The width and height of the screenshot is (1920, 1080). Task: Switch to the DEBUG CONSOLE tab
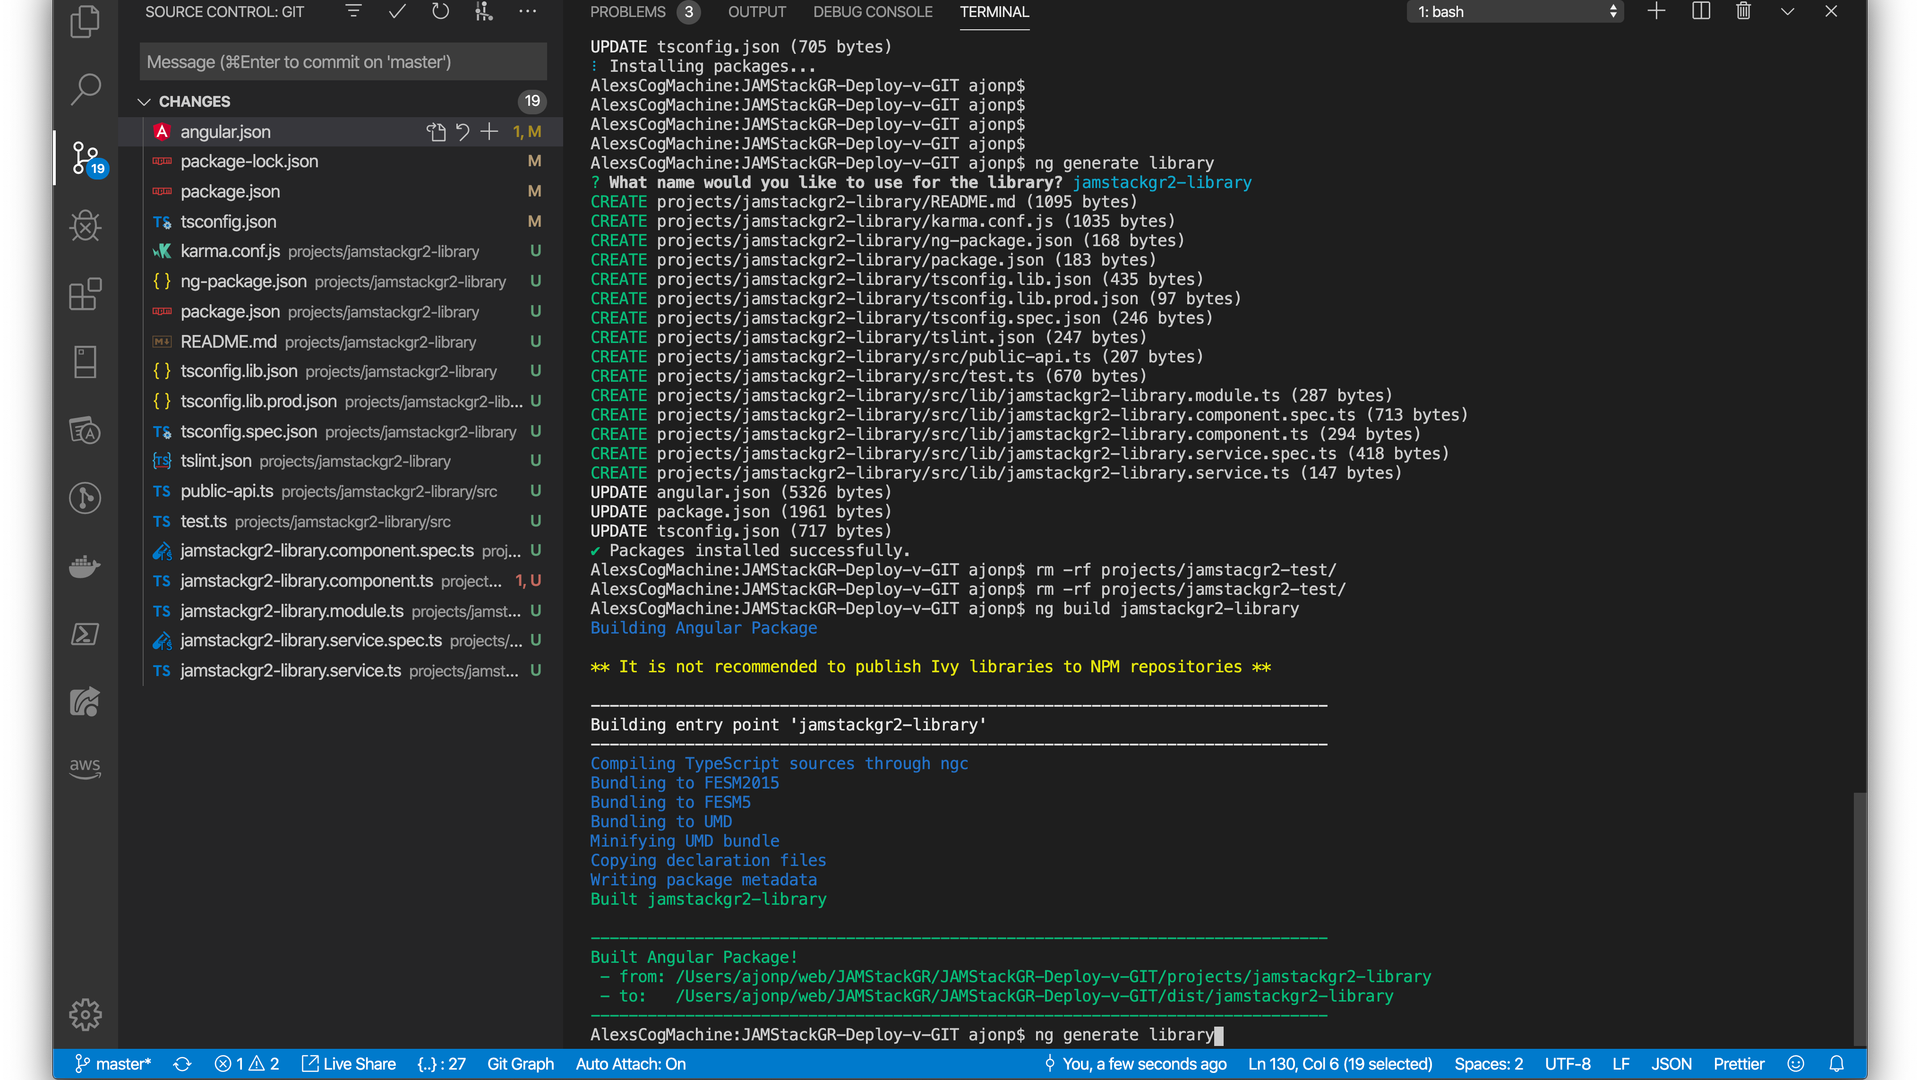pyautogui.click(x=872, y=12)
